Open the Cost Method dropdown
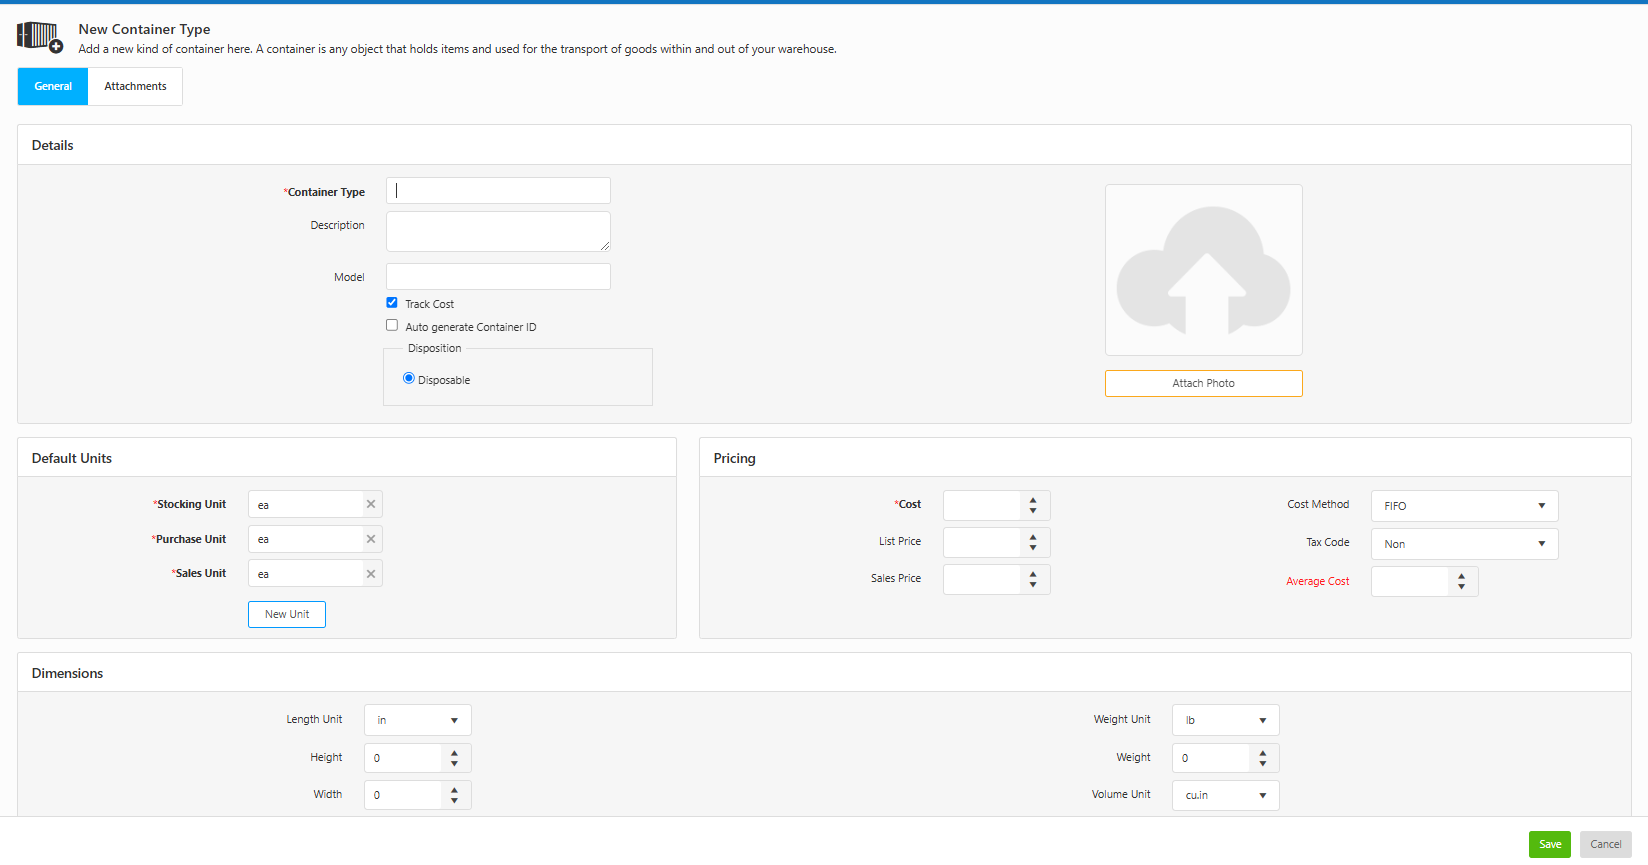Viewport: 1648px width, 865px height. (x=1464, y=506)
